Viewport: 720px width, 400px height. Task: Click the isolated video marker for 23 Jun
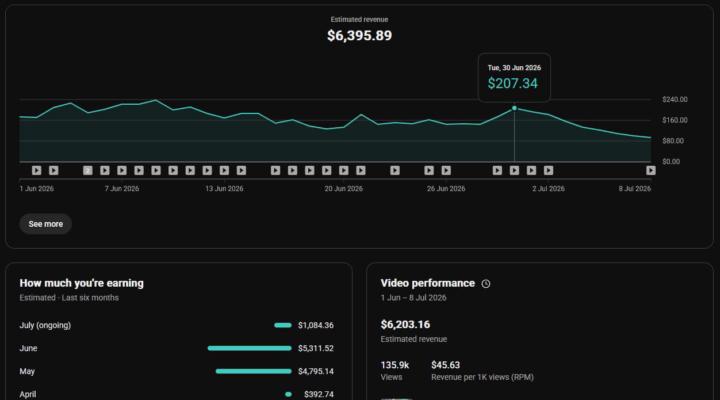coord(395,170)
